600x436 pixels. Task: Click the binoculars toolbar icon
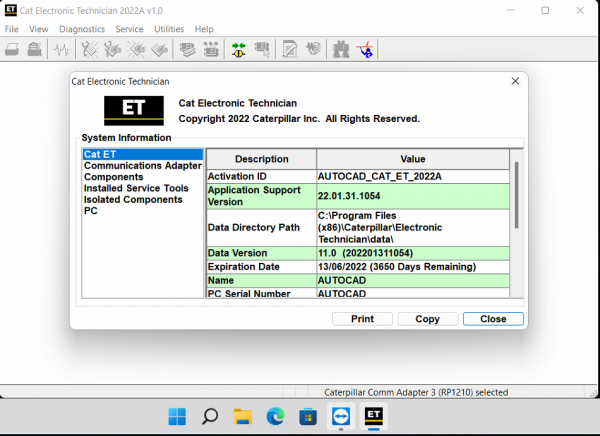click(x=341, y=49)
